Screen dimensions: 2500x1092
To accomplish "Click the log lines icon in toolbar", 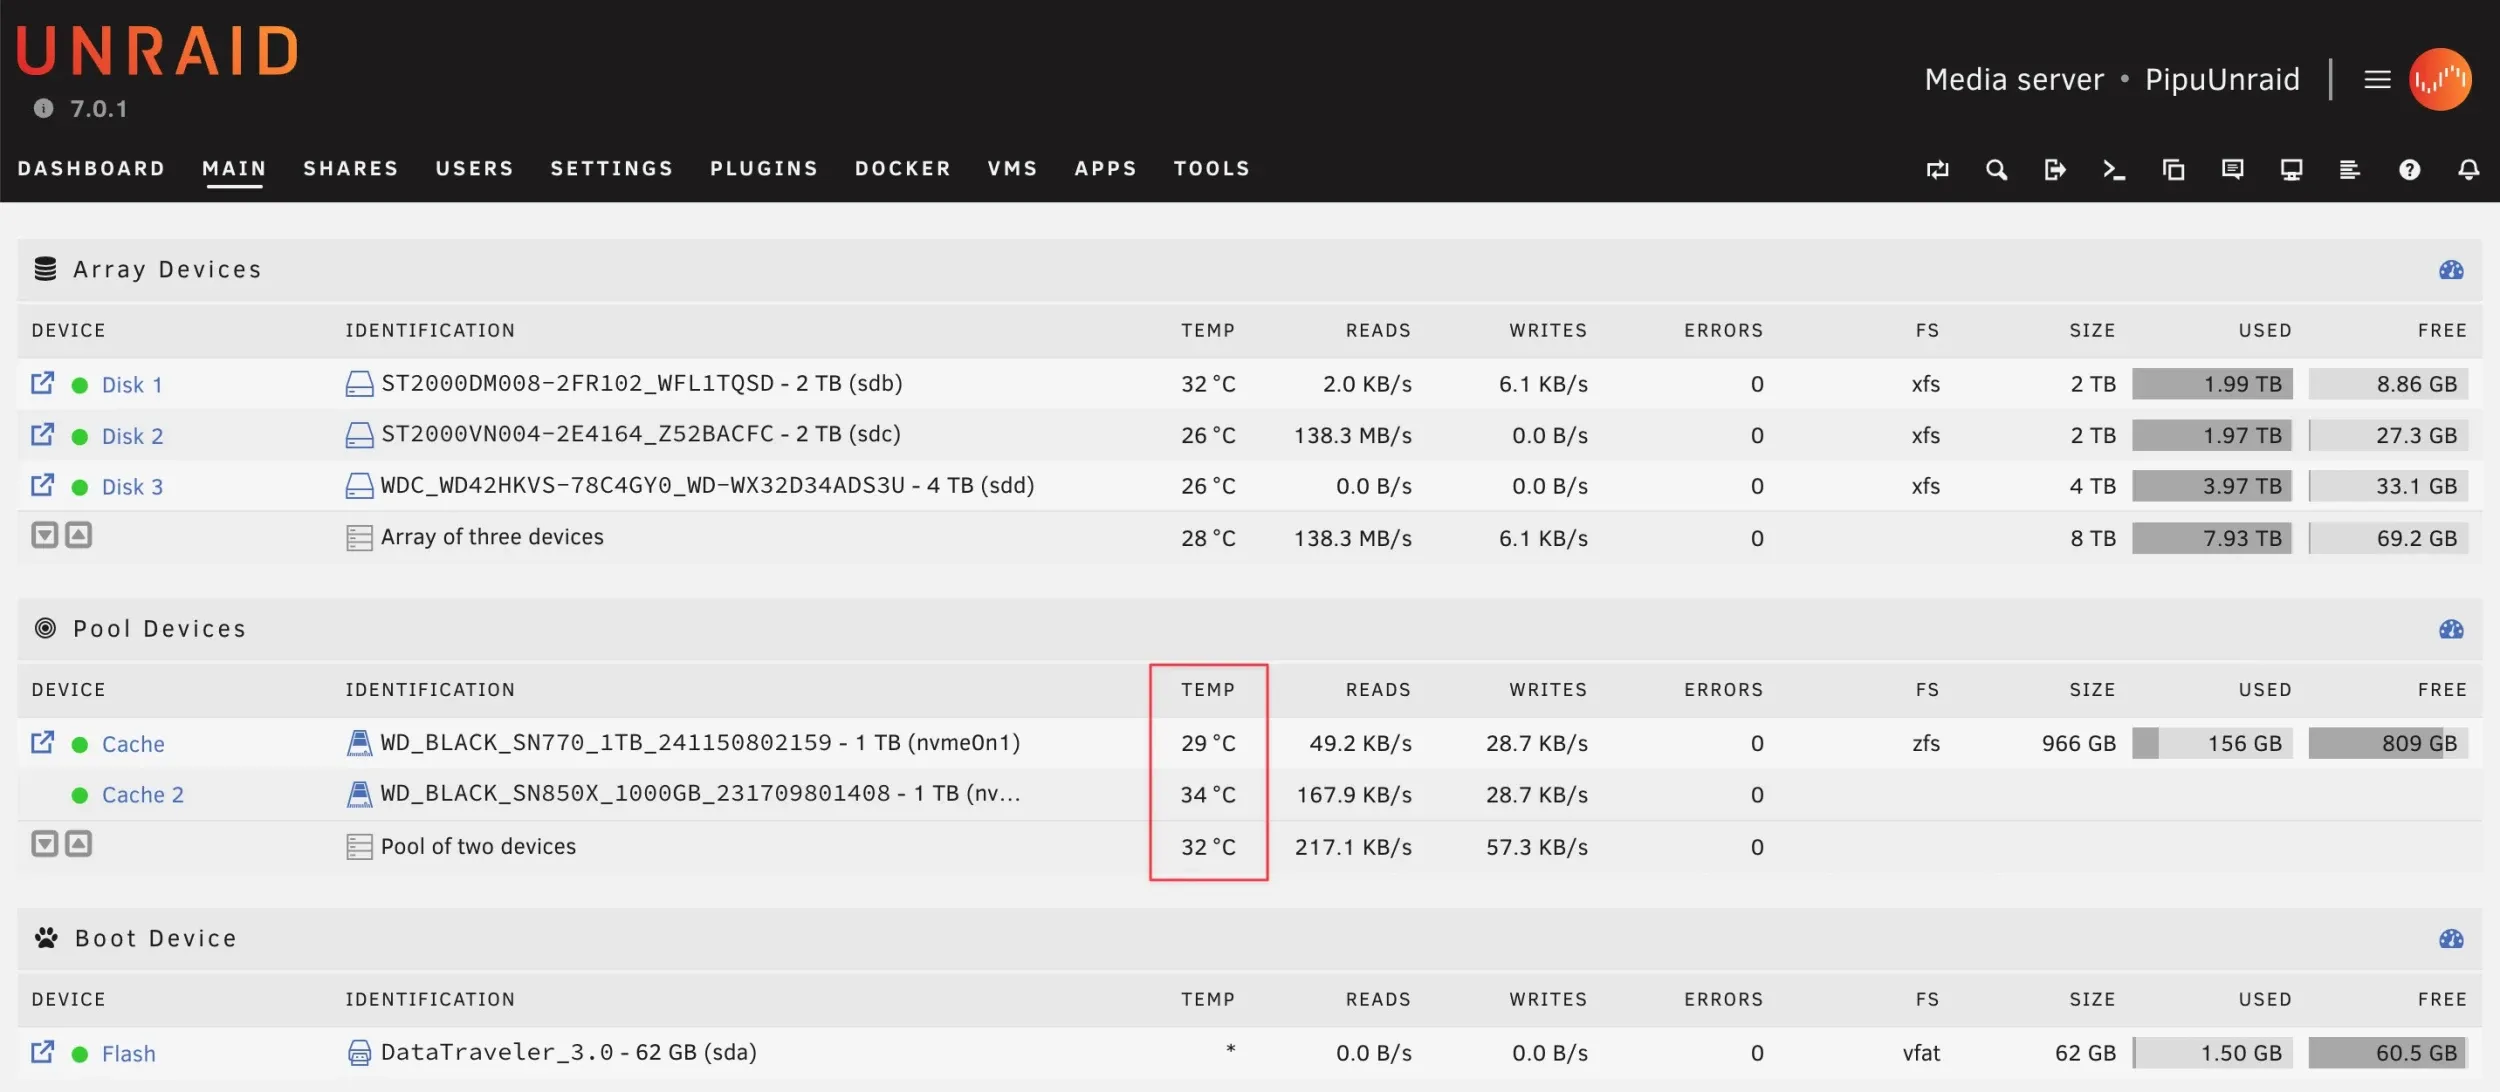I will pyautogui.click(x=2350, y=170).
